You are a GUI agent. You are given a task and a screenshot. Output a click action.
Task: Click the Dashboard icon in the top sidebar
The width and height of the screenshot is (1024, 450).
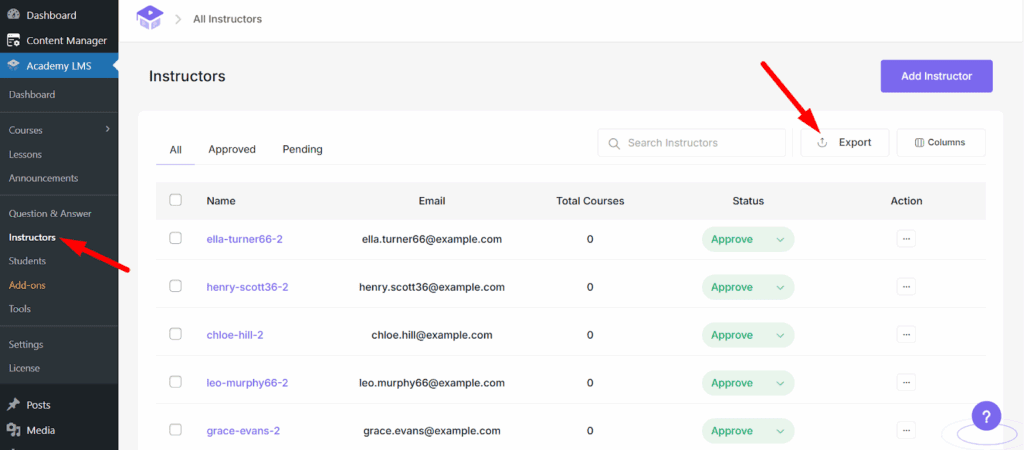click(14, 16)
